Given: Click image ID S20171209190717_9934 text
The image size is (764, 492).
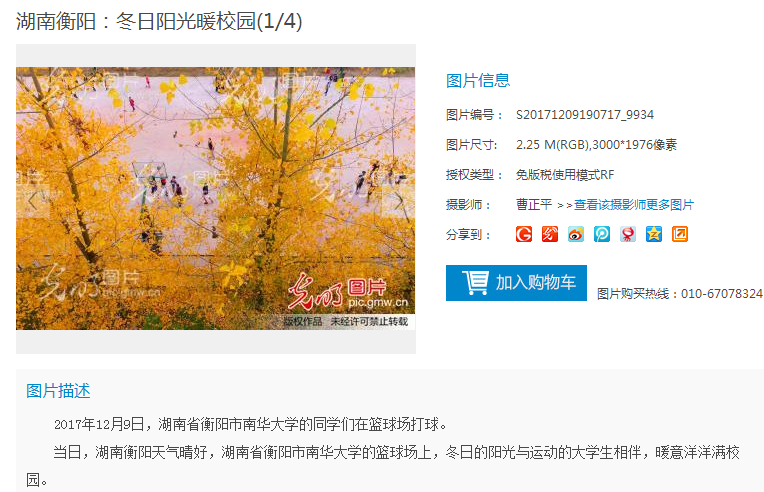Looking at the screenshot, I should tap(585, 115).
